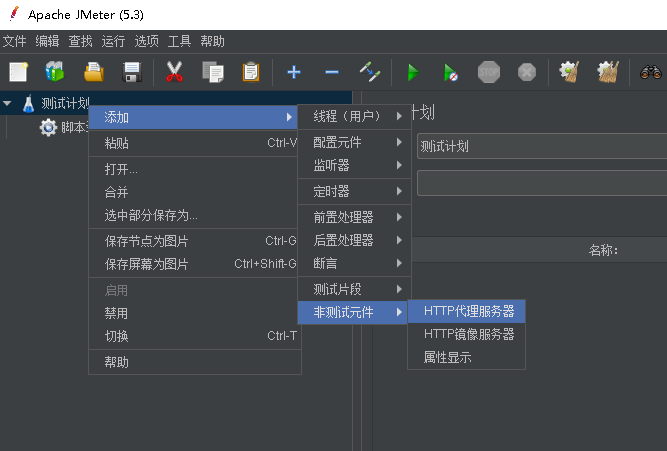Screen dimensions: 667x451
Task: Expand 线程（用户） submenu
Action: click(354, 116)
